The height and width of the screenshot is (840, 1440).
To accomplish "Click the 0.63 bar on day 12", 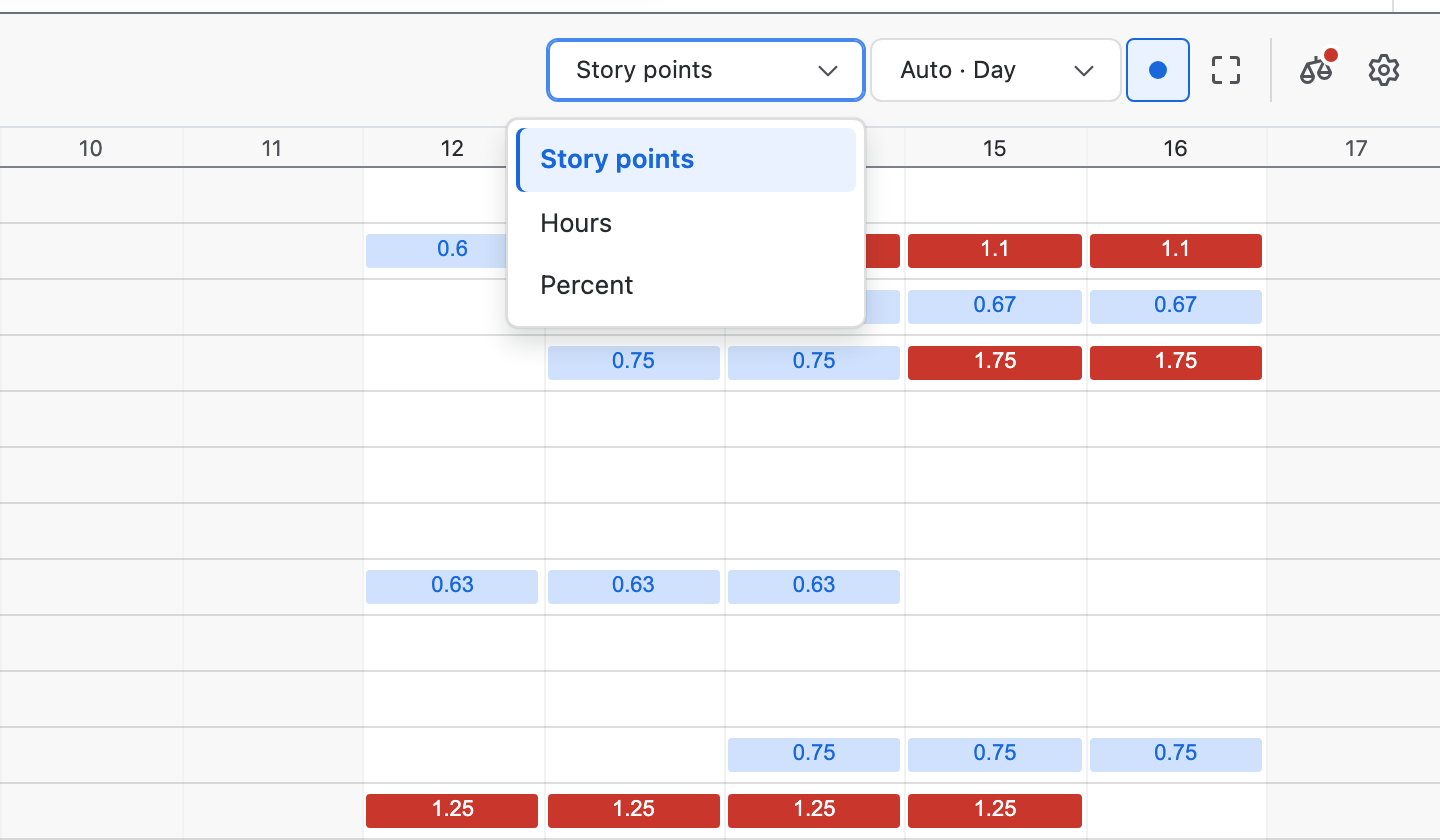I will coord(452,586).
